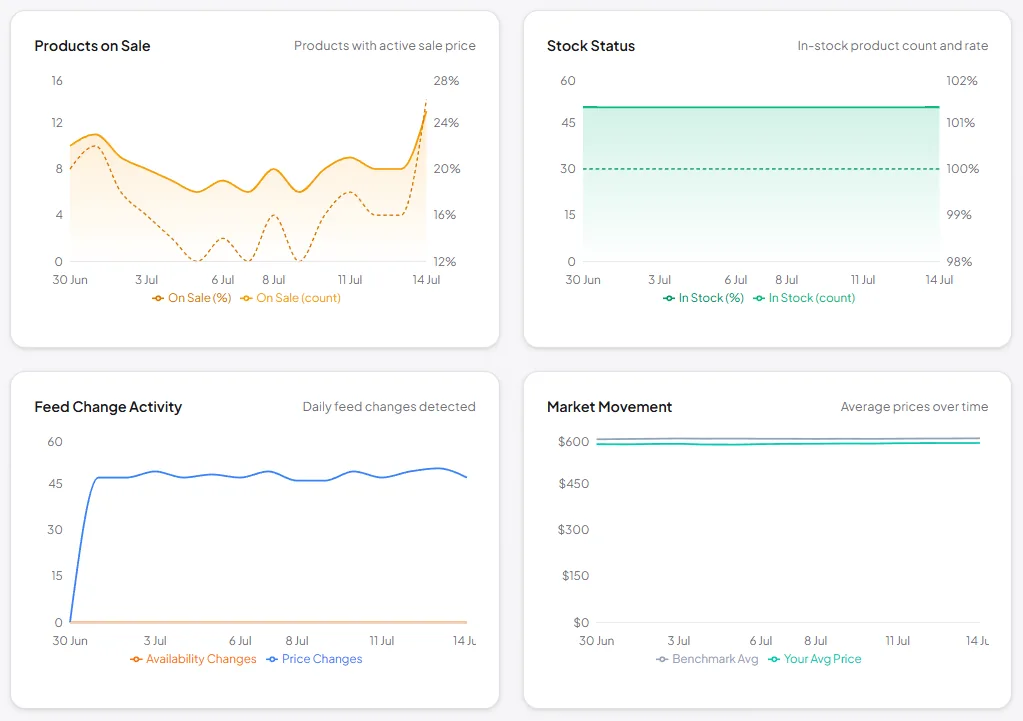Toggle the On Sale (count) legend series
Viewport: 1023px width, 721px height.
coord(290,298)
